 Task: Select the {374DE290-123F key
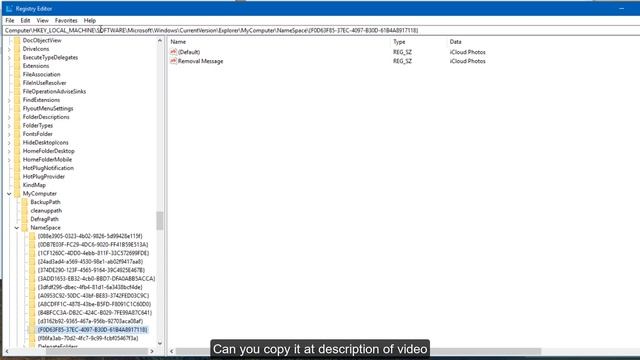pos(91,270)
